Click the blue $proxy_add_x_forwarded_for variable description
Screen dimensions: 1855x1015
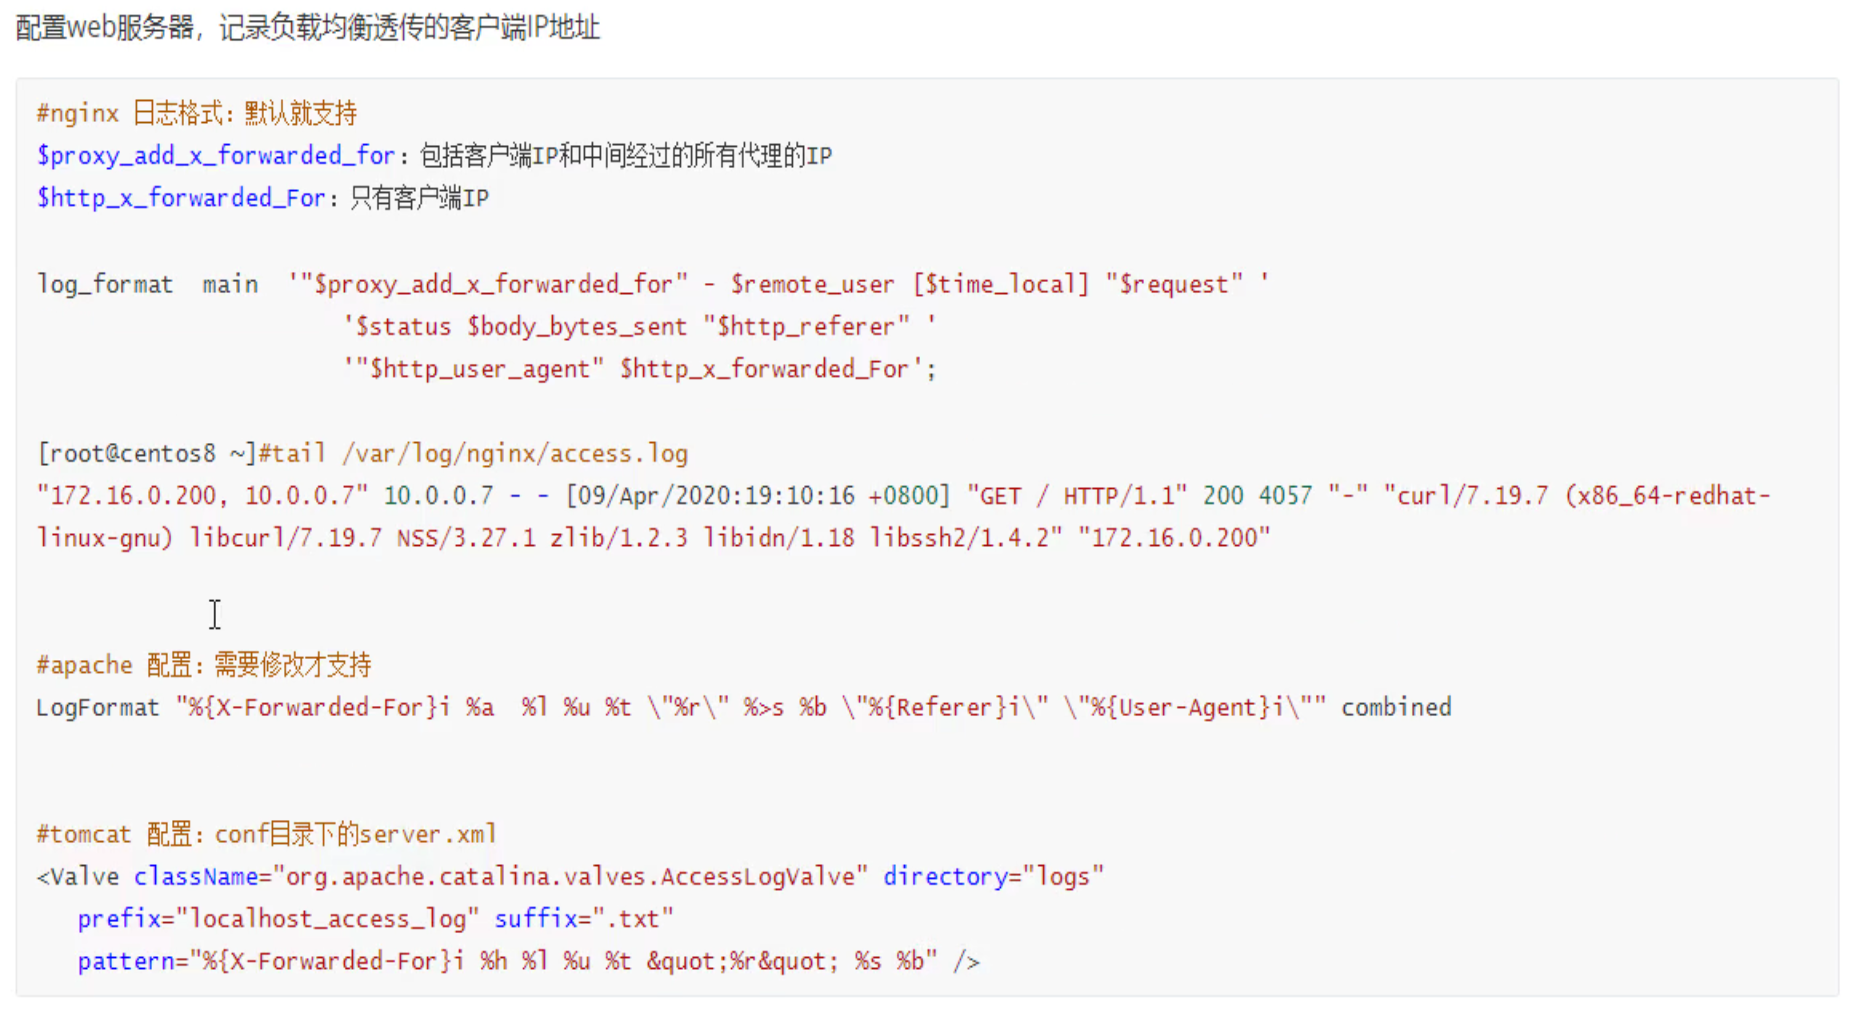point(216,156)
